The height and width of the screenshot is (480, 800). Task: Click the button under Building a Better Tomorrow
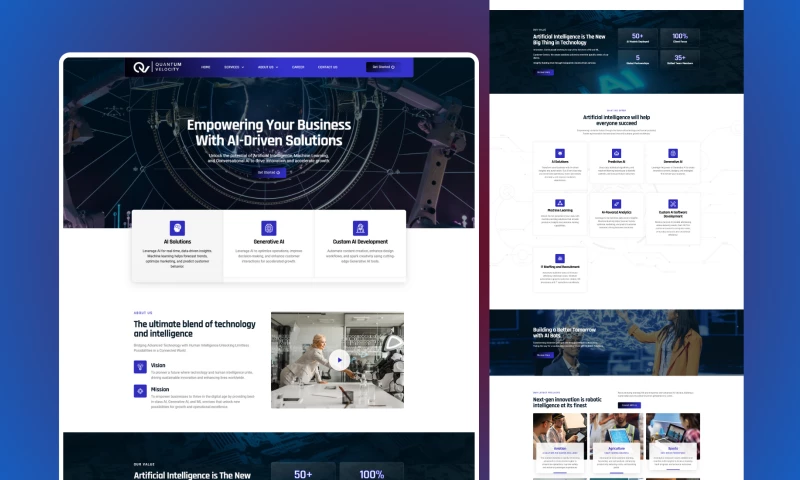[544, 354]
